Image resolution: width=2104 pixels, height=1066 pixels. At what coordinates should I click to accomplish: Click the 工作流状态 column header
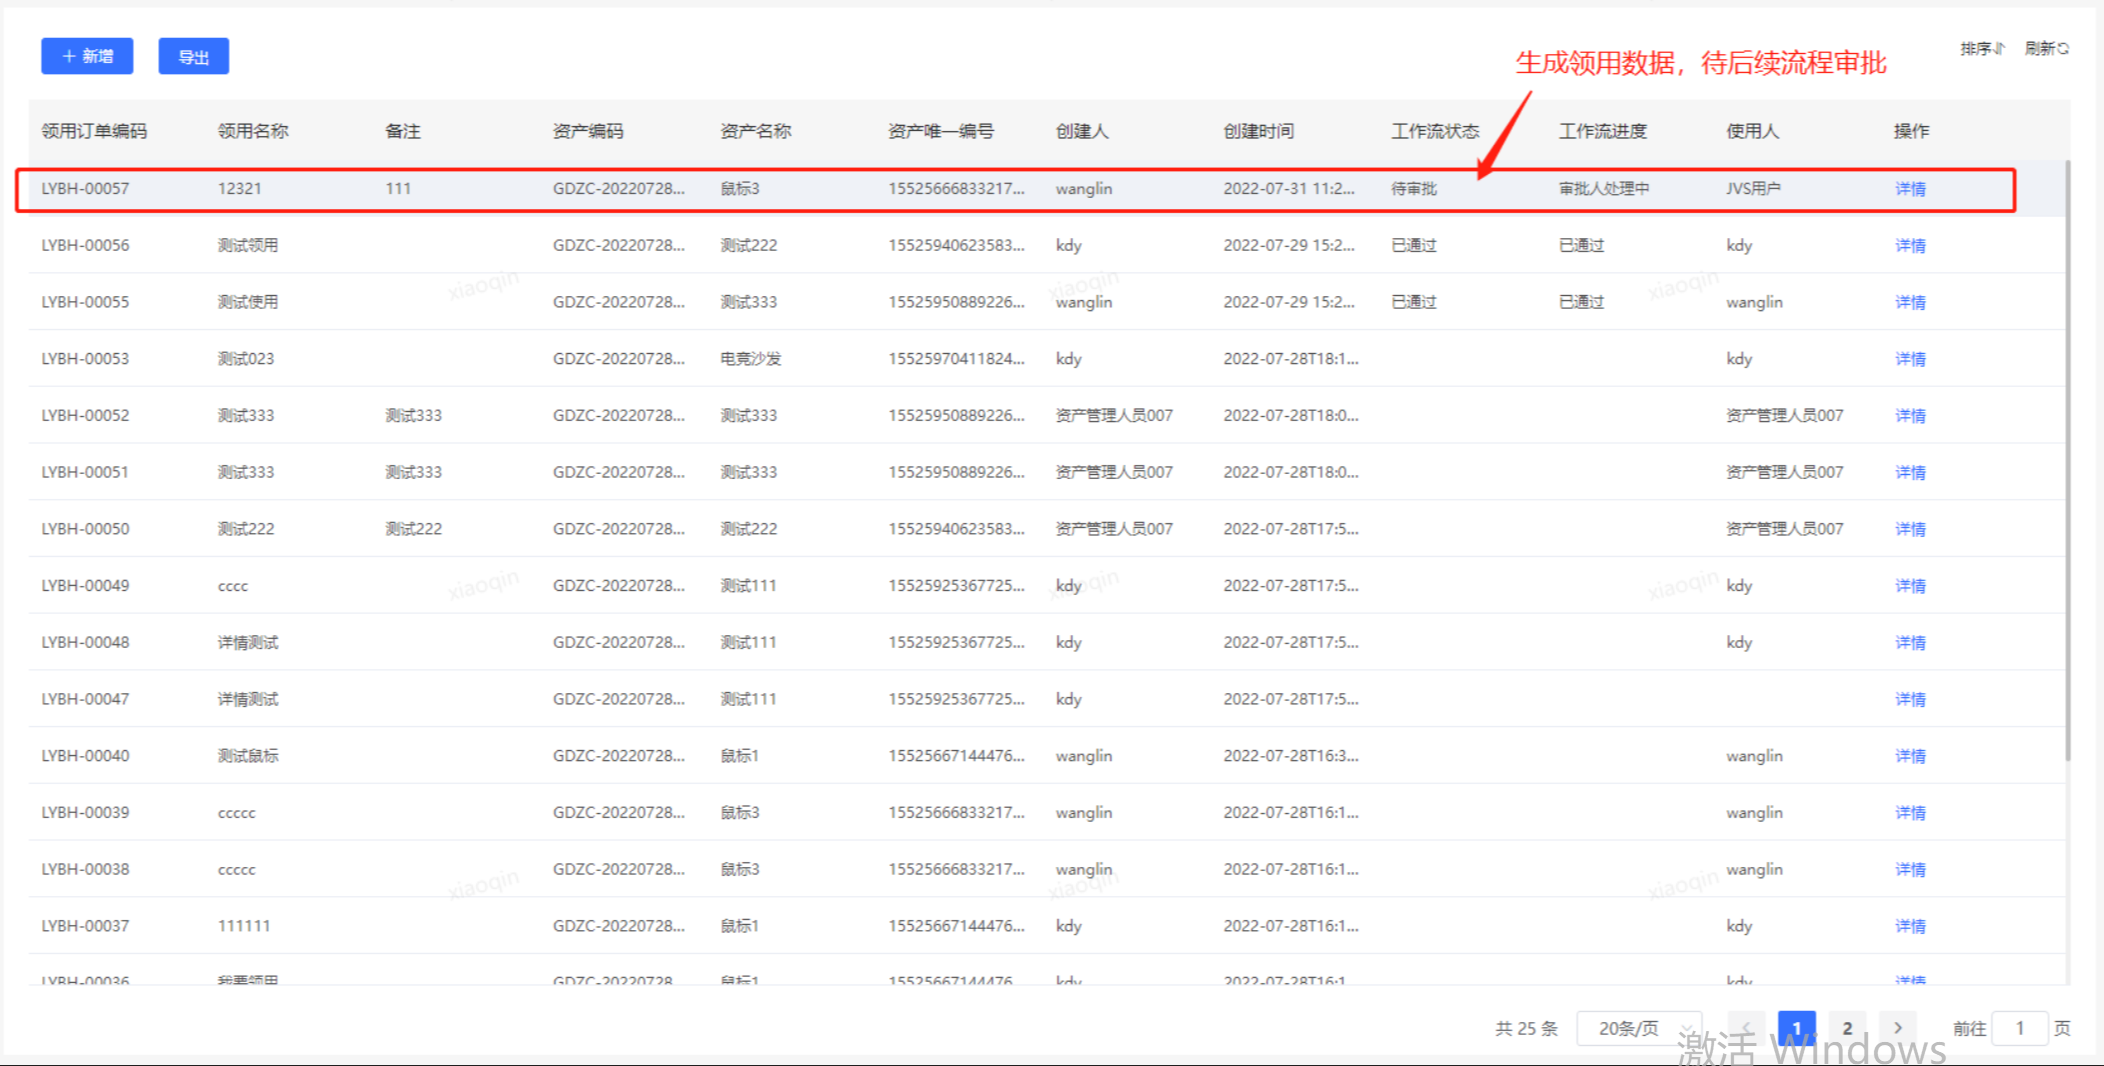[1435, 131]
